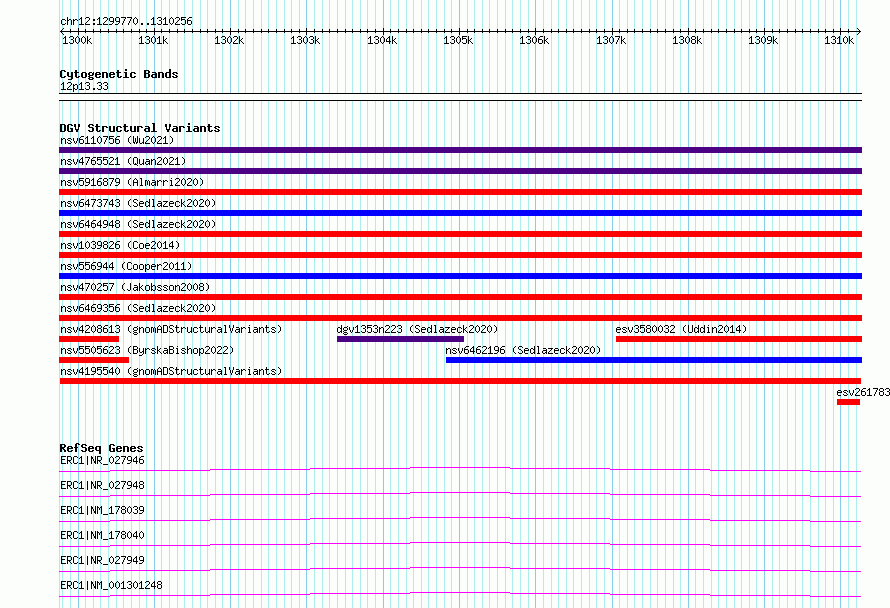Open the ERC1|NM_178040 transcript label
The width and height of the screenshot is (890, 608).
tap(102, 535)
